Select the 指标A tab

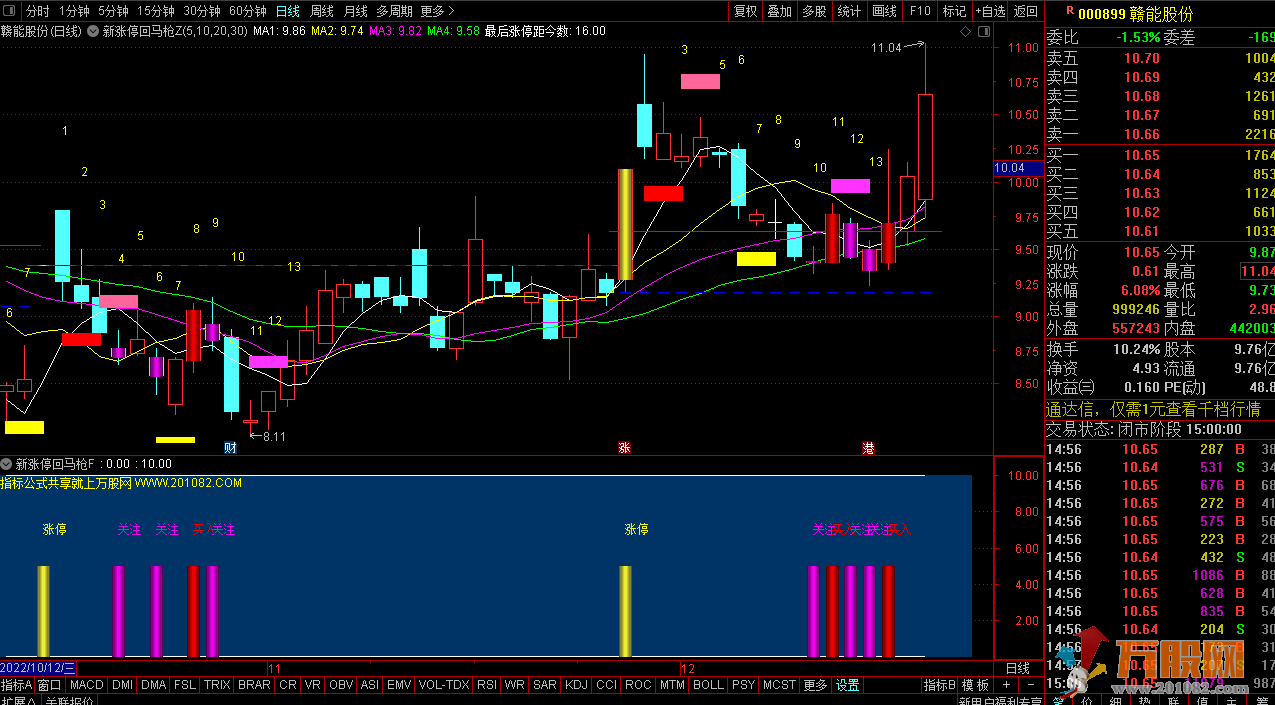click(x=17, y=685)
